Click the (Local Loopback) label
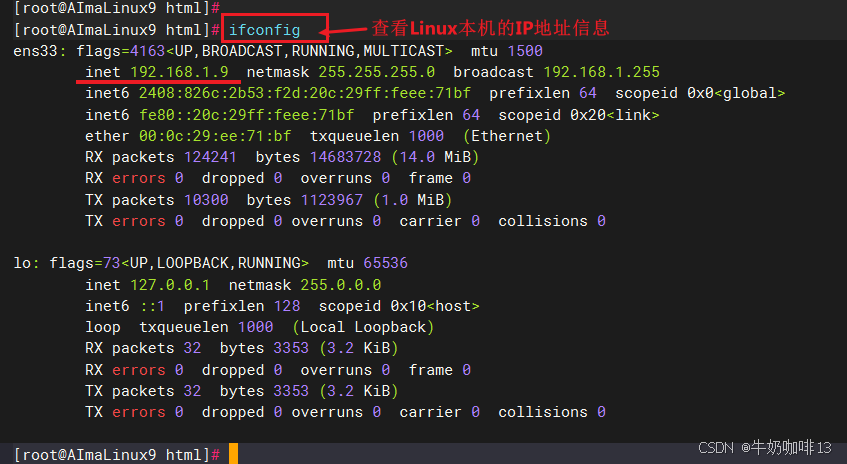Viewport: 847px width, 464px height. click(363, 327)
